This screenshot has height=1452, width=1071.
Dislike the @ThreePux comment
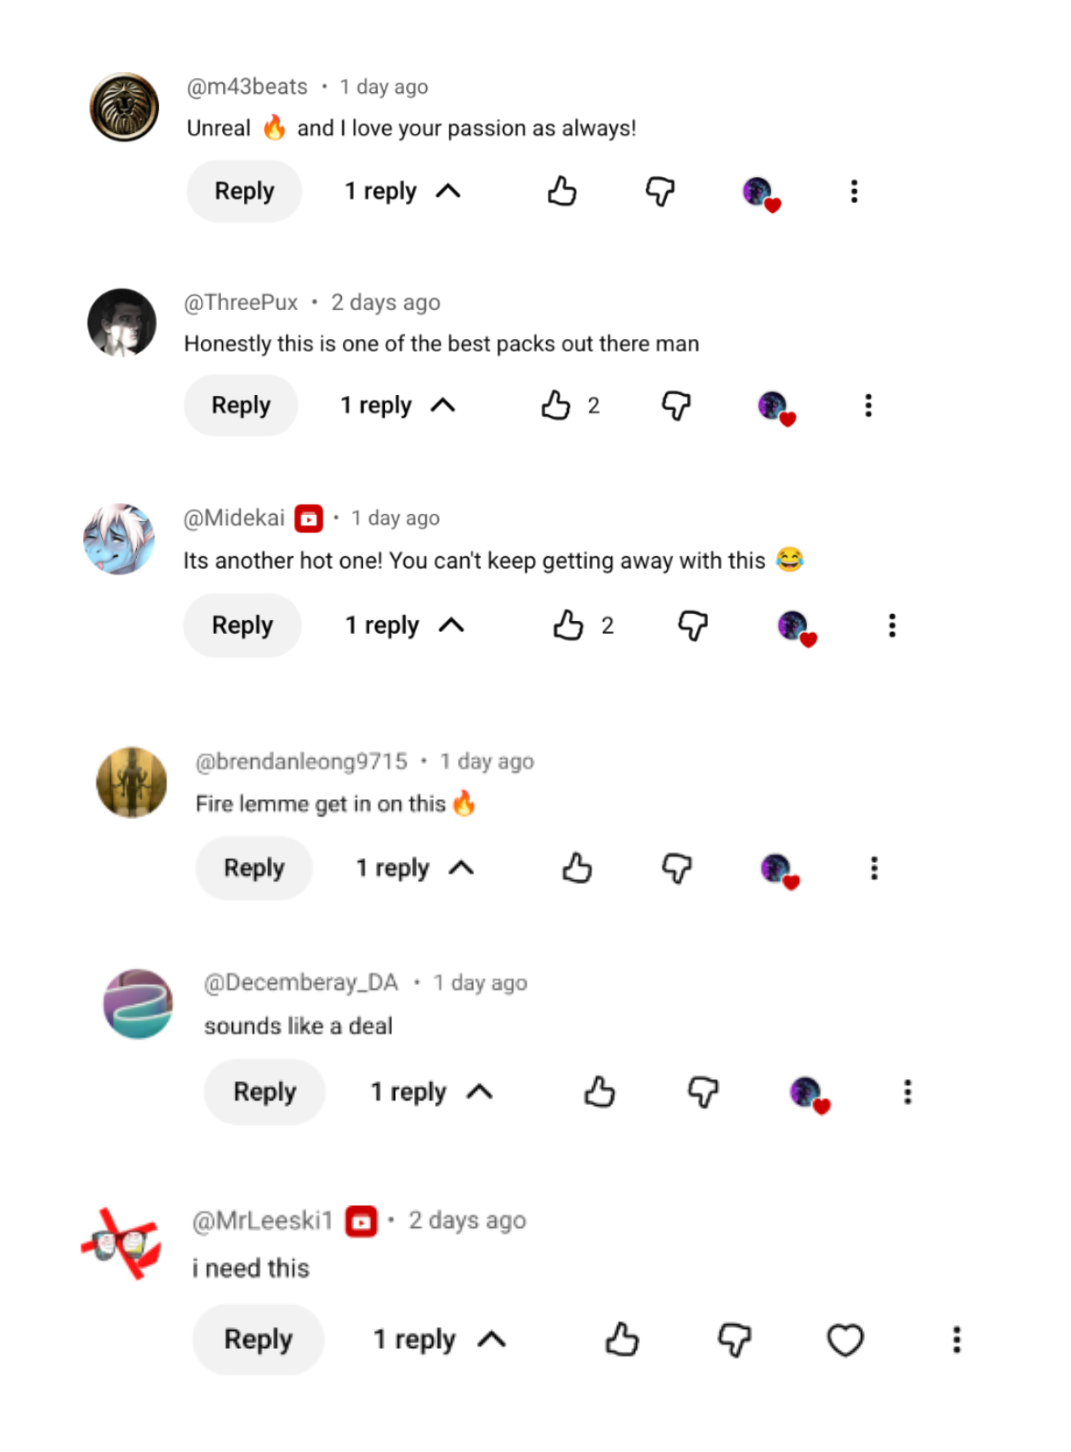coord(677,405)
